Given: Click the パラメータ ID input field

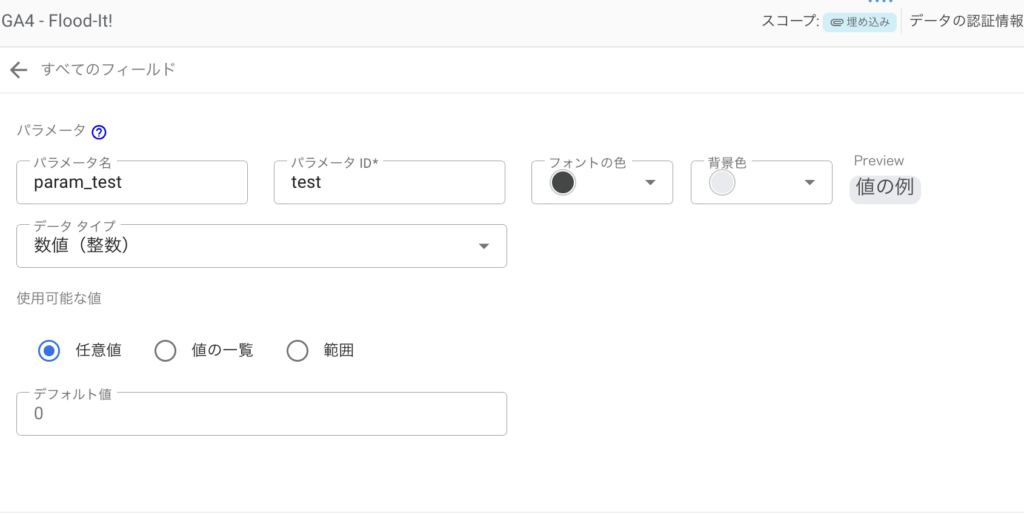Looking at the screenshot, I should pos(389,183).
